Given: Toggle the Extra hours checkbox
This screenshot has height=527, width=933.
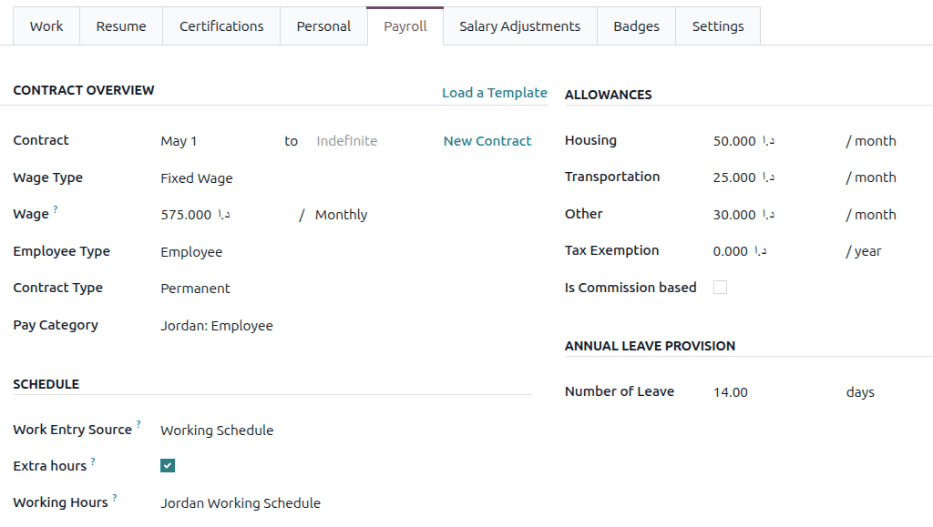Looking at the screenshot, I should pyautogui.click(x=168, y=466).
